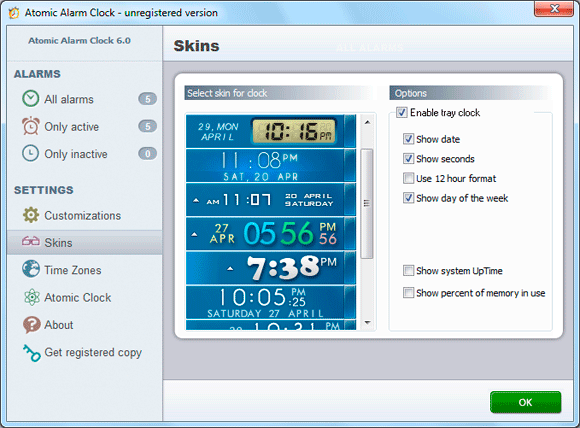Select the colorful 05 56 skin

tap(271, 234)
